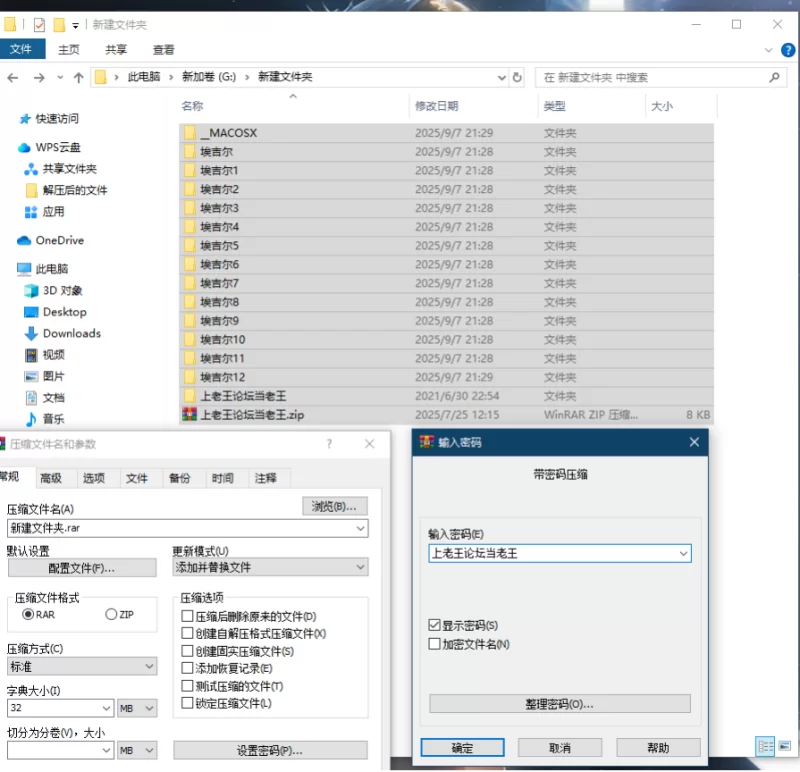
Task: Sort by 修改日期 column header
Action: [x=436, y=106]
